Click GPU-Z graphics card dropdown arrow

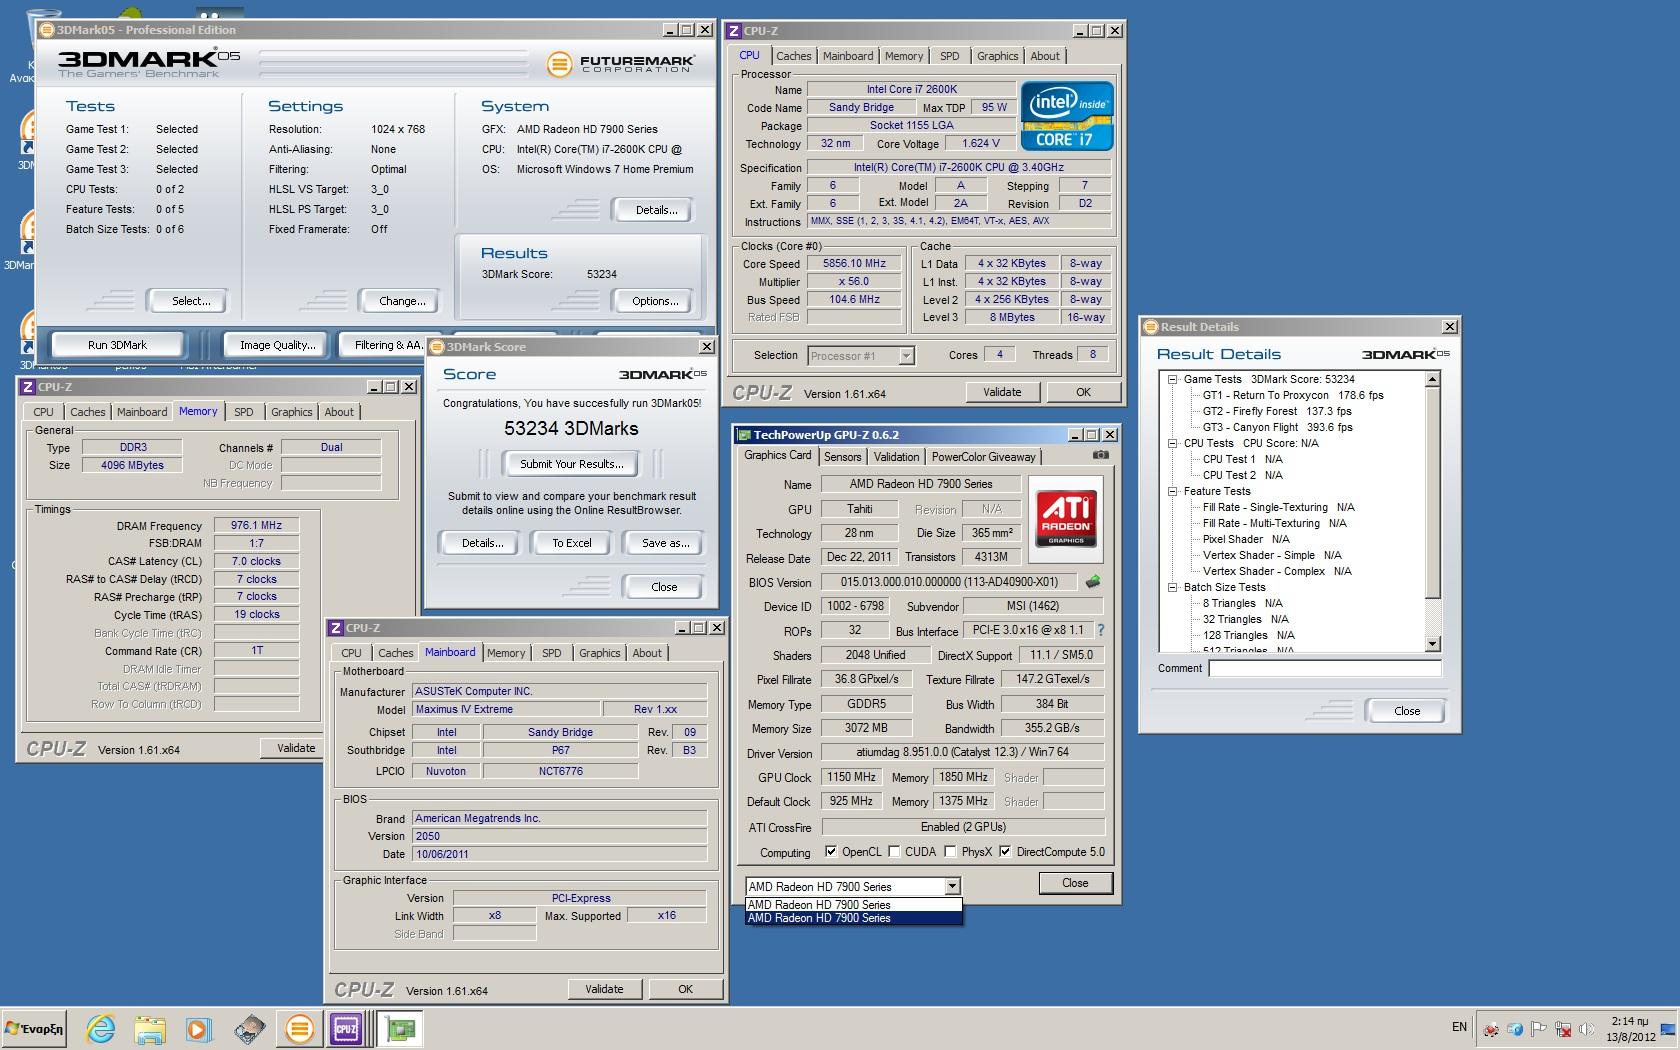[952, 886]
